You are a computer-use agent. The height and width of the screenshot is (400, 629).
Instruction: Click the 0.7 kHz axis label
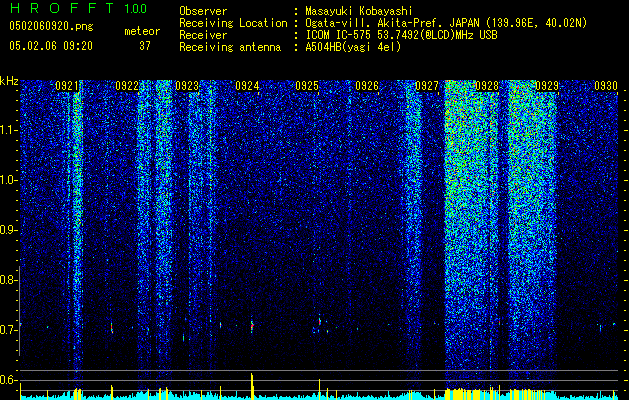(x=9, y=330)
